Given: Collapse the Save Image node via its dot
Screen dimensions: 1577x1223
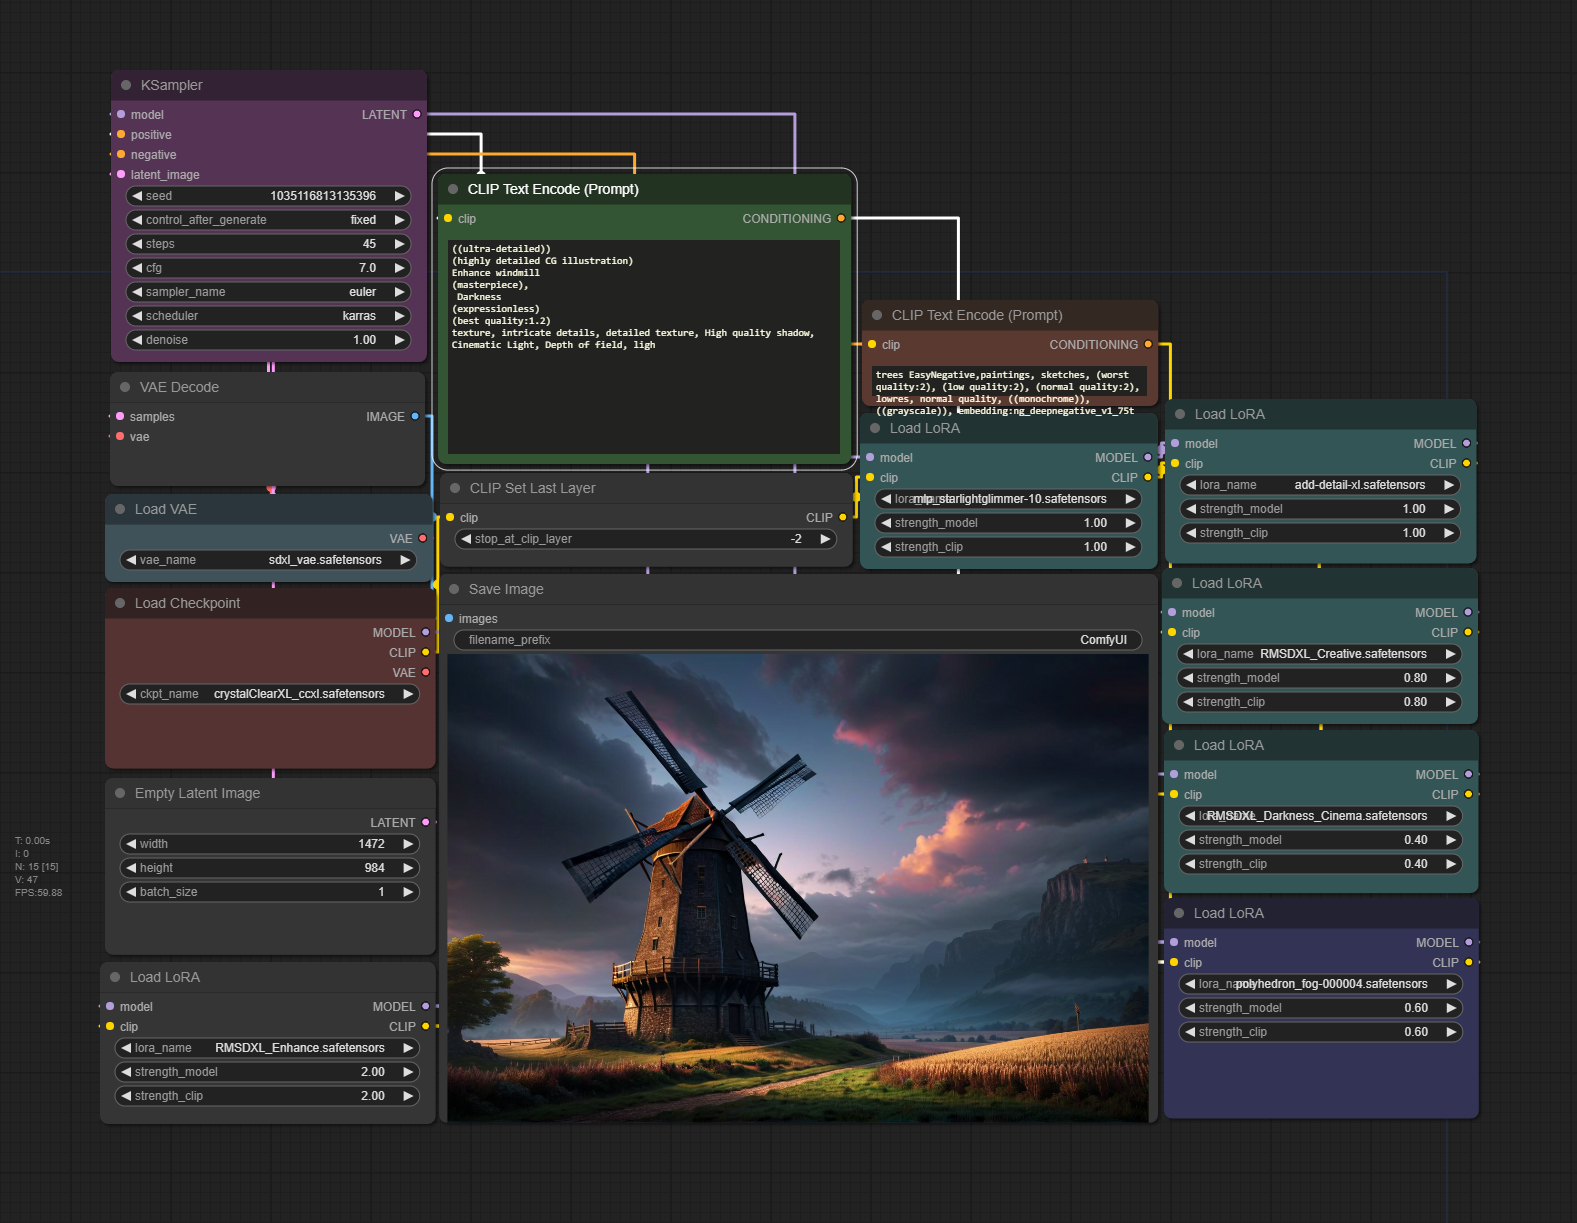Looking at the screenshot, I should tap(454, 590).
